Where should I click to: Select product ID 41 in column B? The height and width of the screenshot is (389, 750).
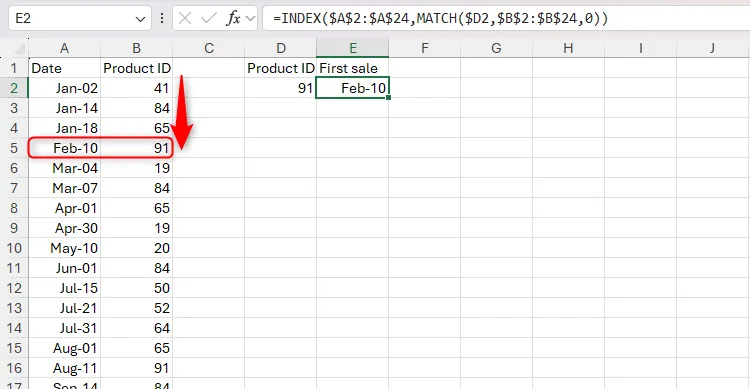pyautogui.click(x=137, y=88)
